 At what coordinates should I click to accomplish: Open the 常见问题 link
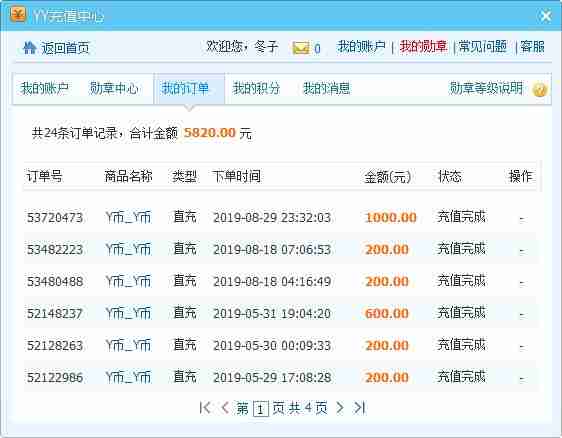(x=482, y=47)
